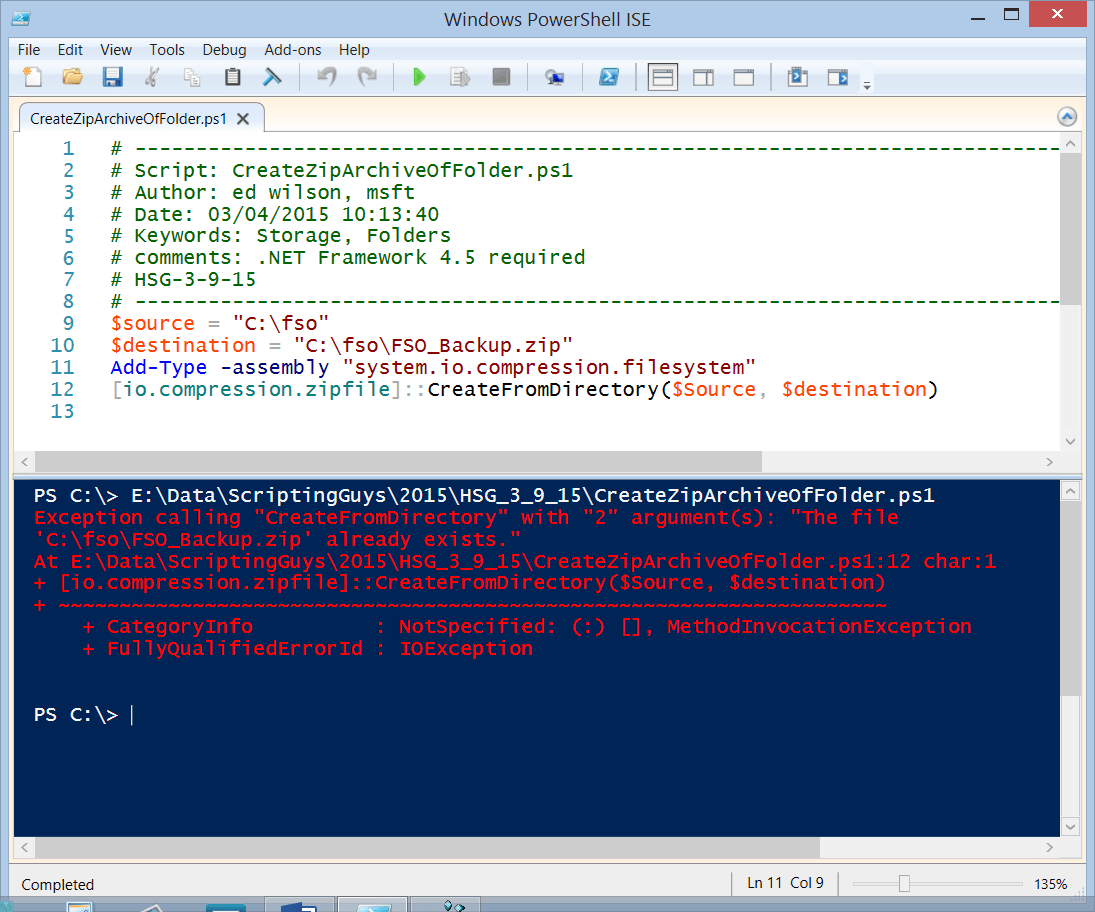Click the $source variable on line 9

(x=152, y=323)
